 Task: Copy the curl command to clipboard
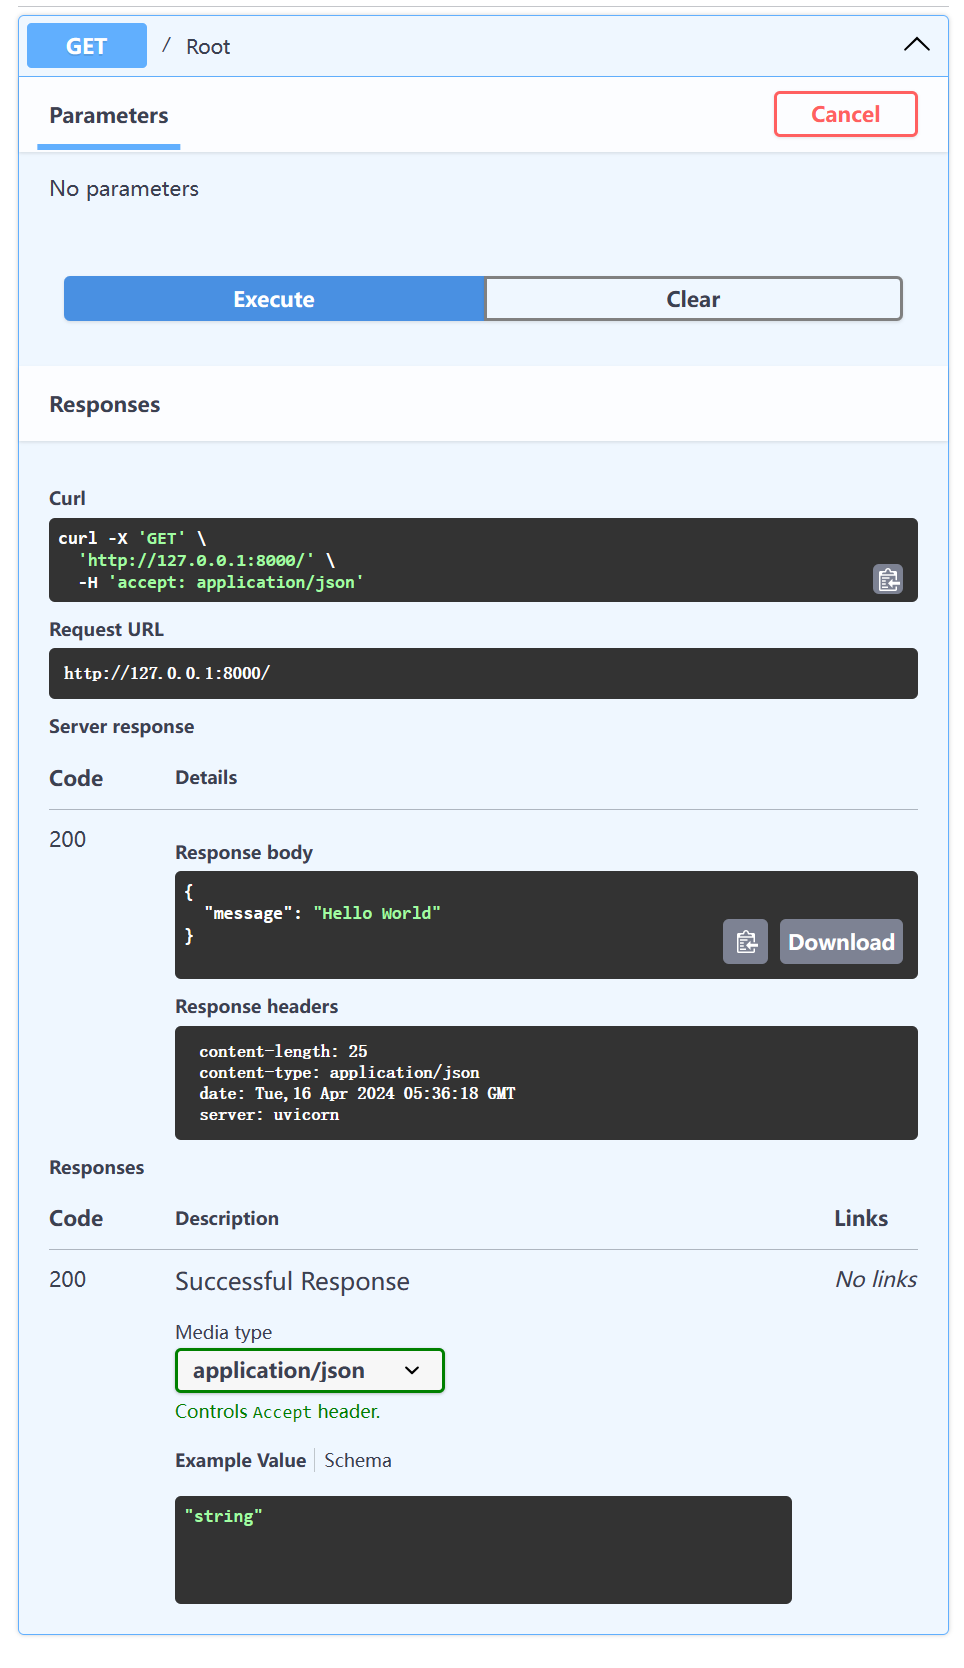point(888,579)
